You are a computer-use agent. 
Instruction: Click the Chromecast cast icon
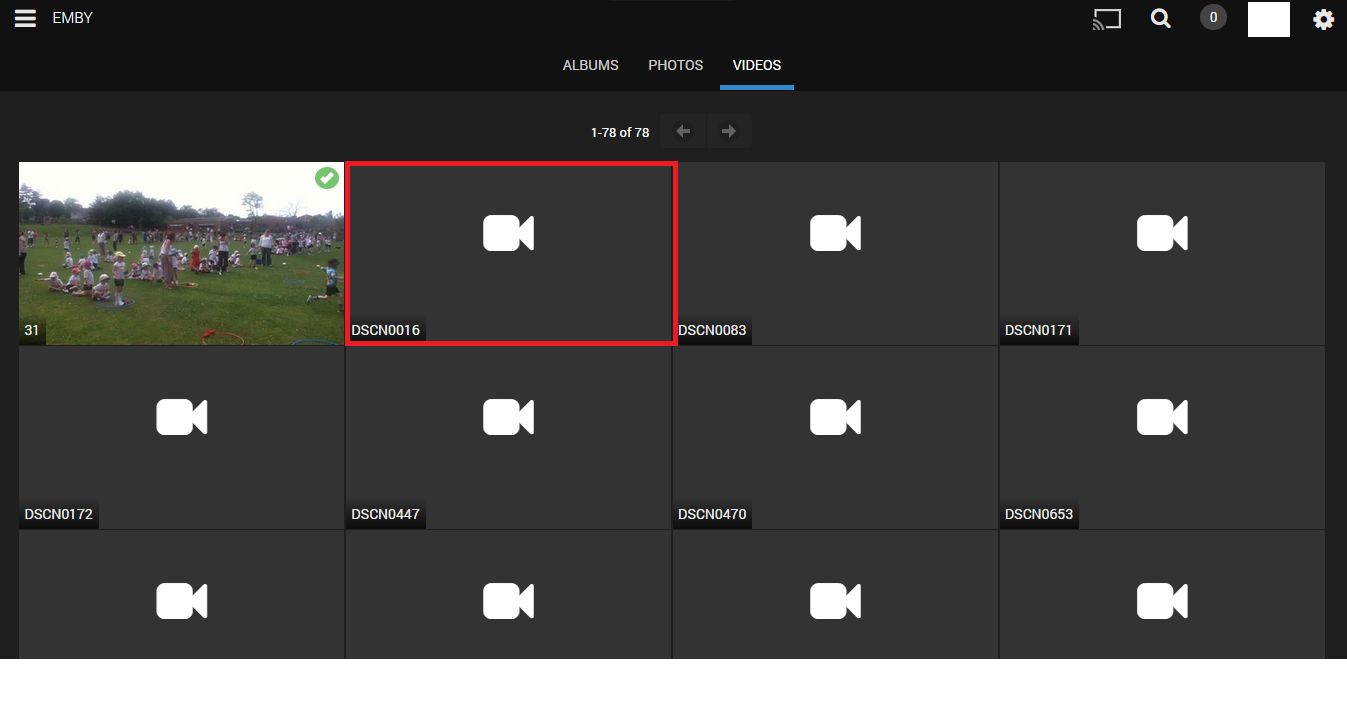pos(1106,18)
